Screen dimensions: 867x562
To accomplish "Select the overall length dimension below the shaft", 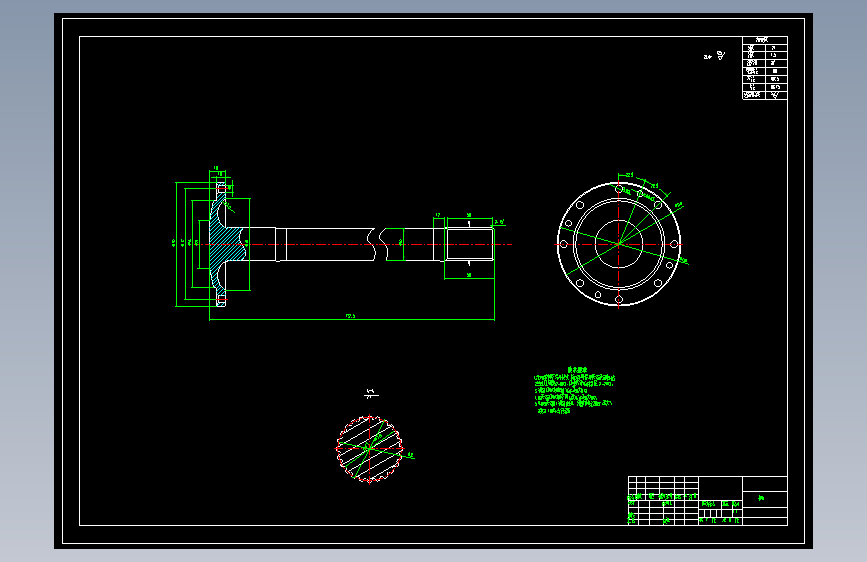I will click(352, 317).
